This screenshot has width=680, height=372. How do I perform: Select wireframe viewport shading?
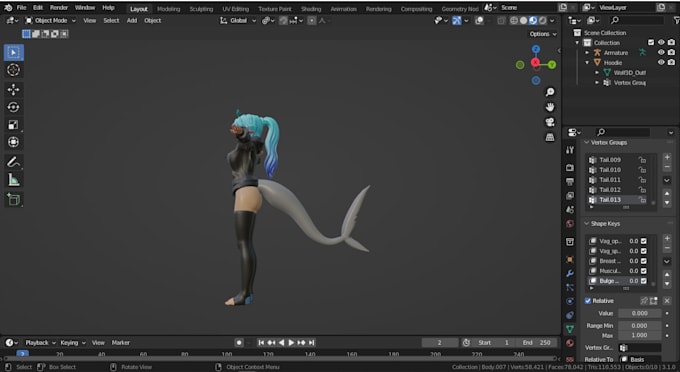click(x=514, y=20)
